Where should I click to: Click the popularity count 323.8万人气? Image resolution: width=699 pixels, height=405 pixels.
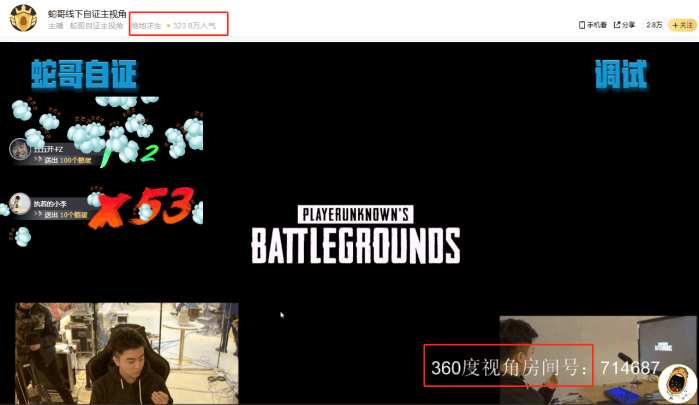click(x=196, y=25)
